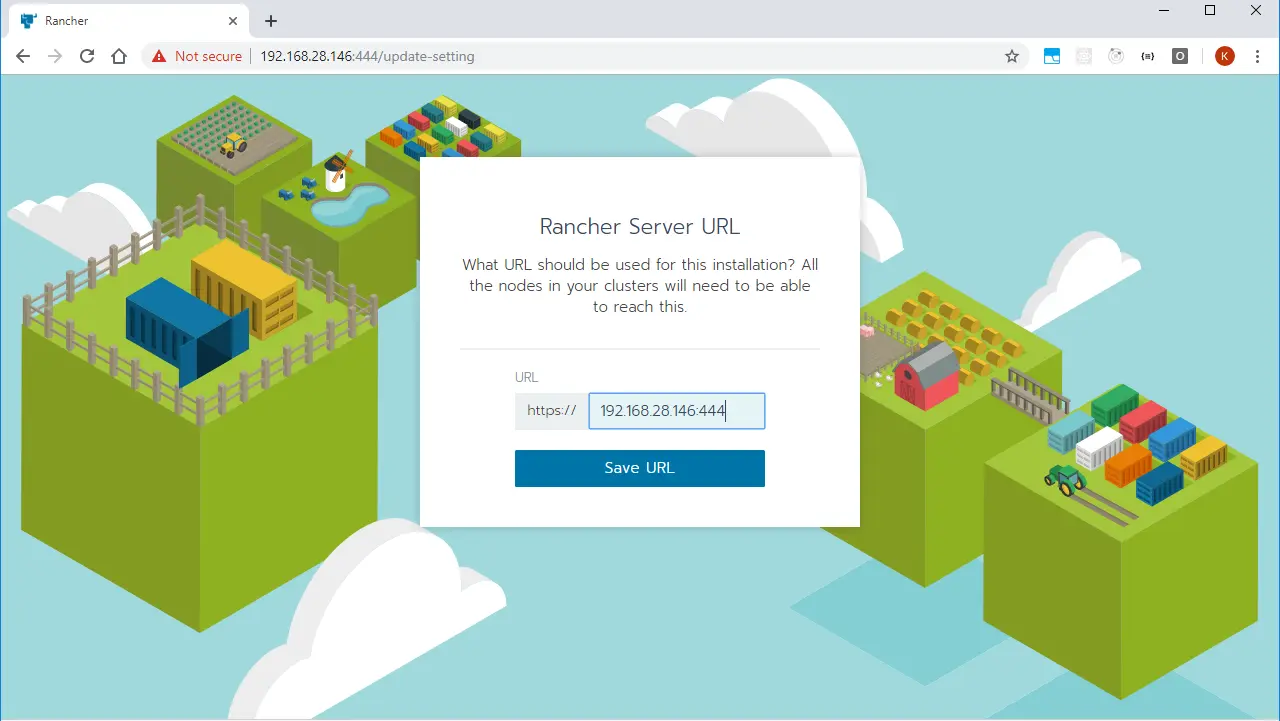Open a new tab with the plus button
The image size is (1280, 721).
coord(271,21)
